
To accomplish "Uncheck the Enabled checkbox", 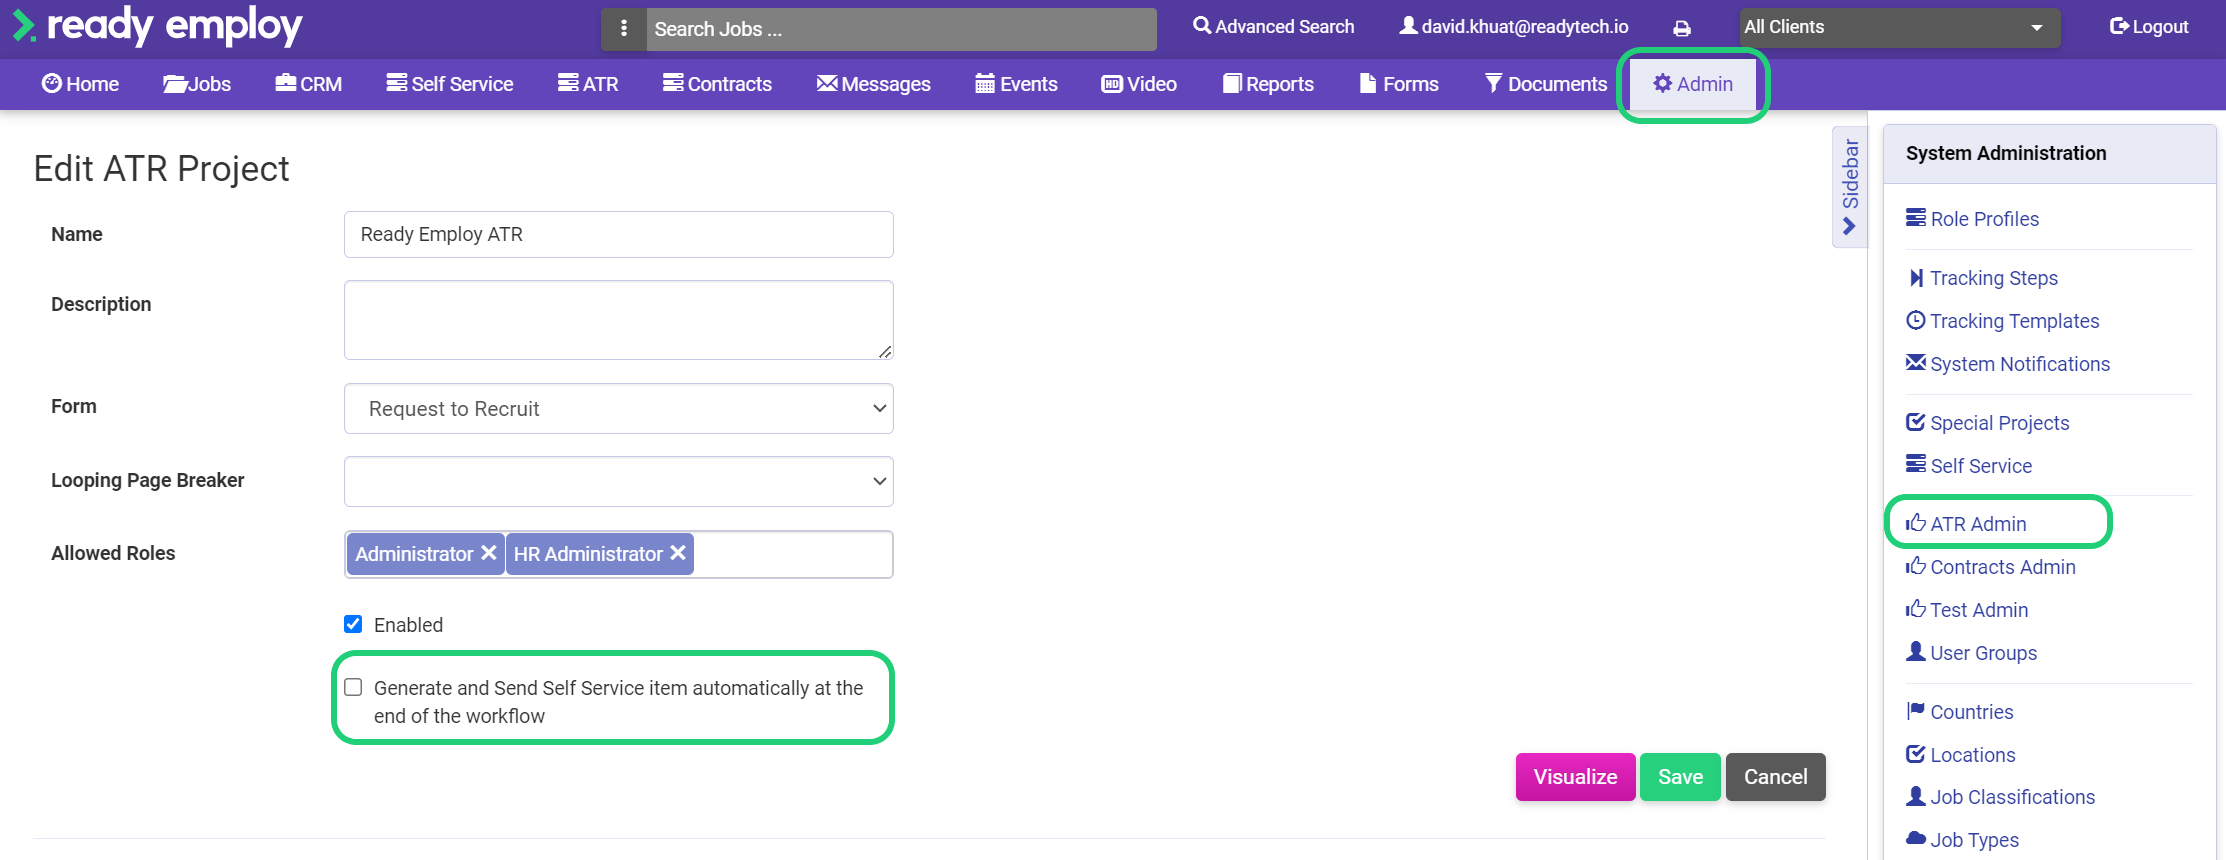I will [x=353, y=624].
